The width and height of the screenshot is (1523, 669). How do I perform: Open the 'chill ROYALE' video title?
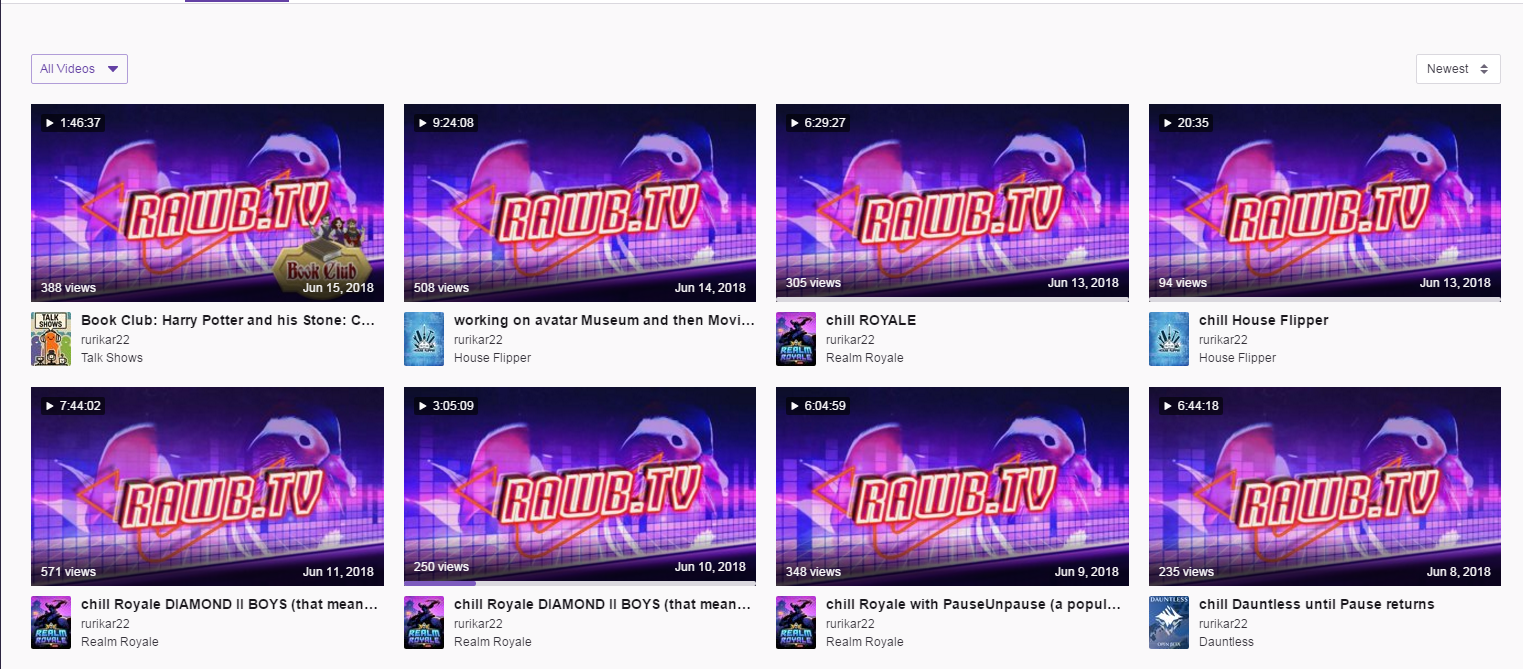click(871, 321)
